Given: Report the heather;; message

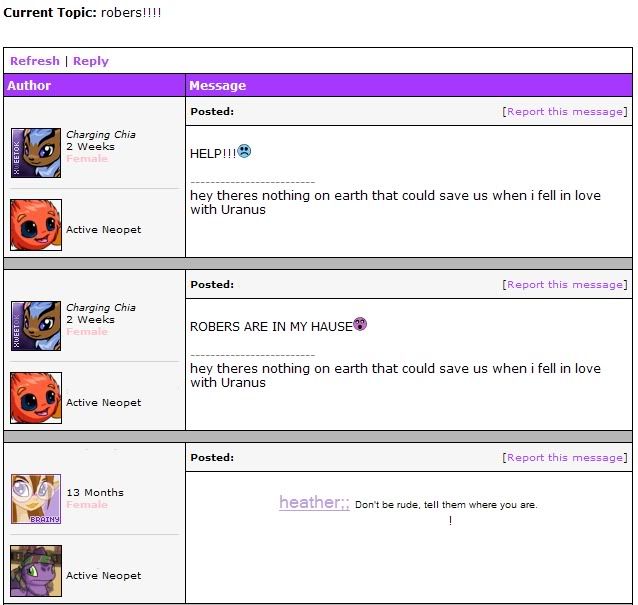Looking at the screenshot, I should coord(565,458).
